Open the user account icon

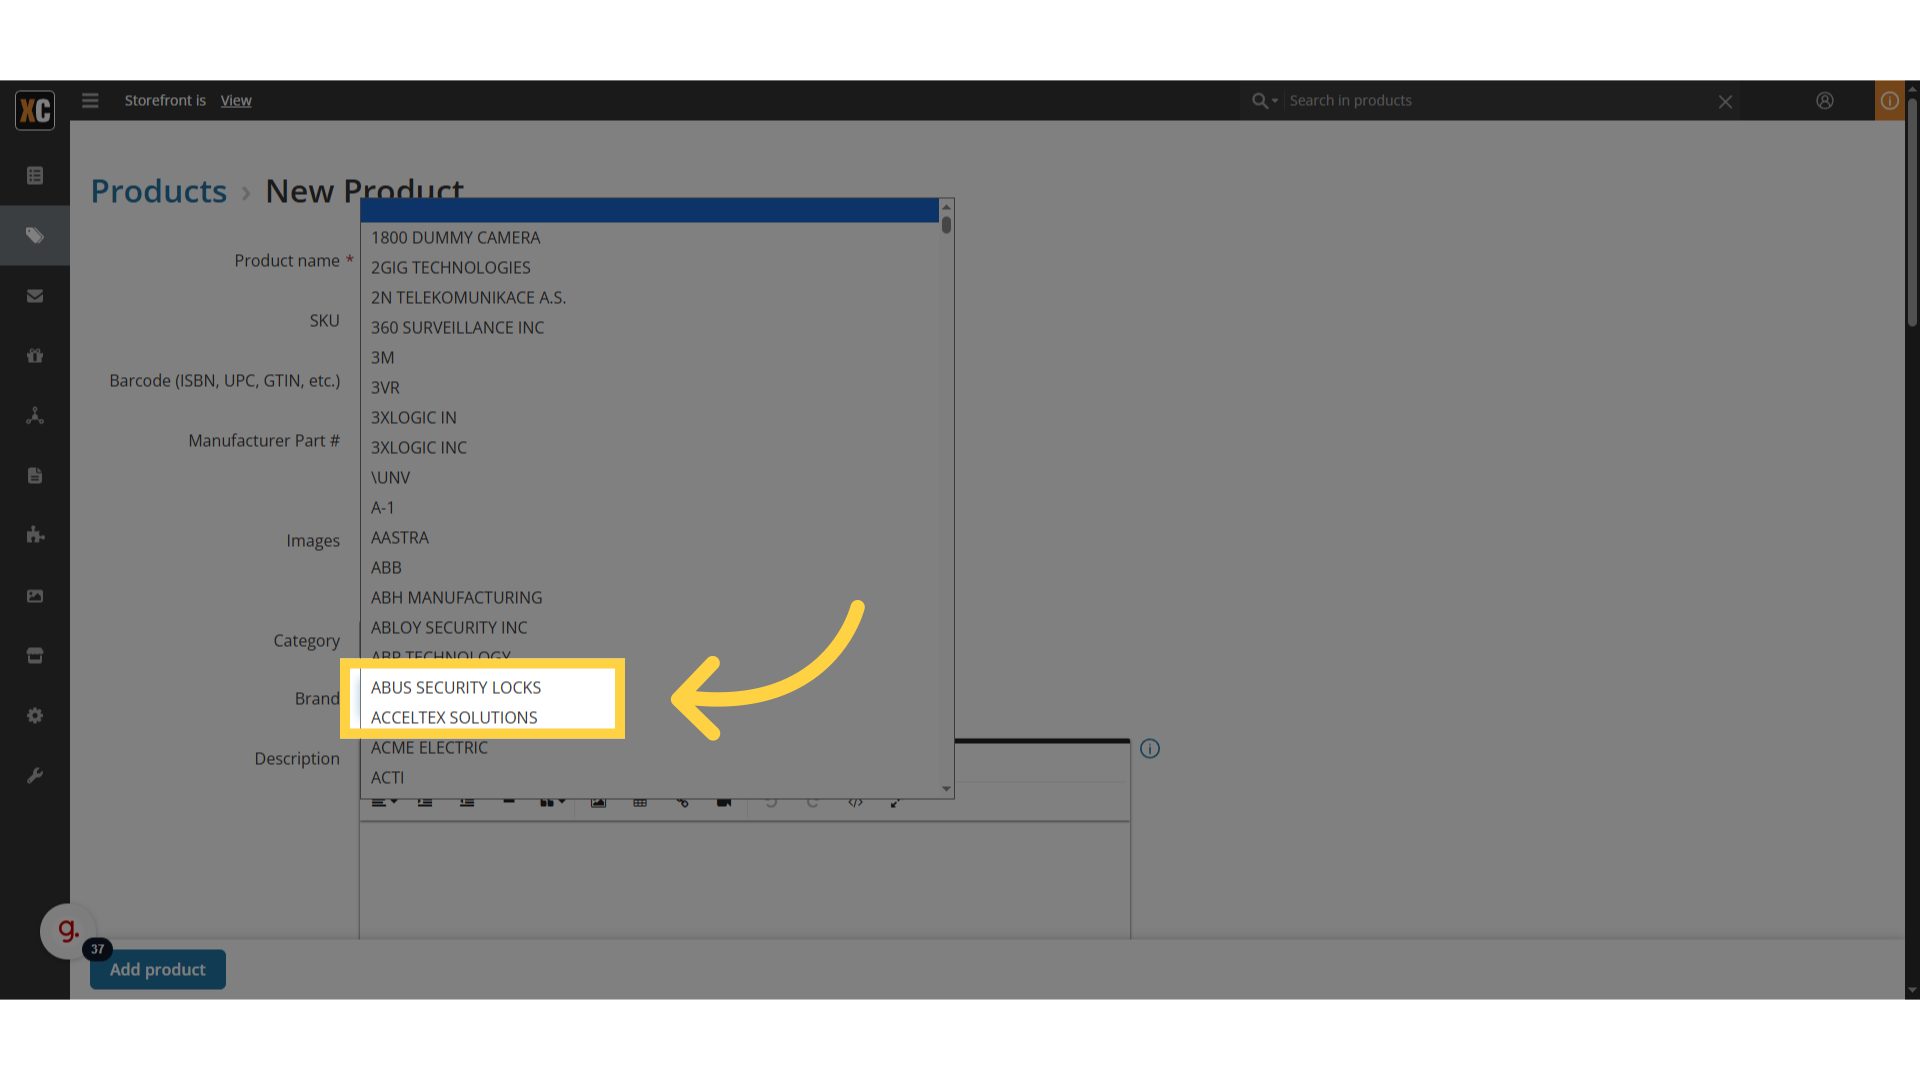pyautogui.click(x=1825, y=101)
